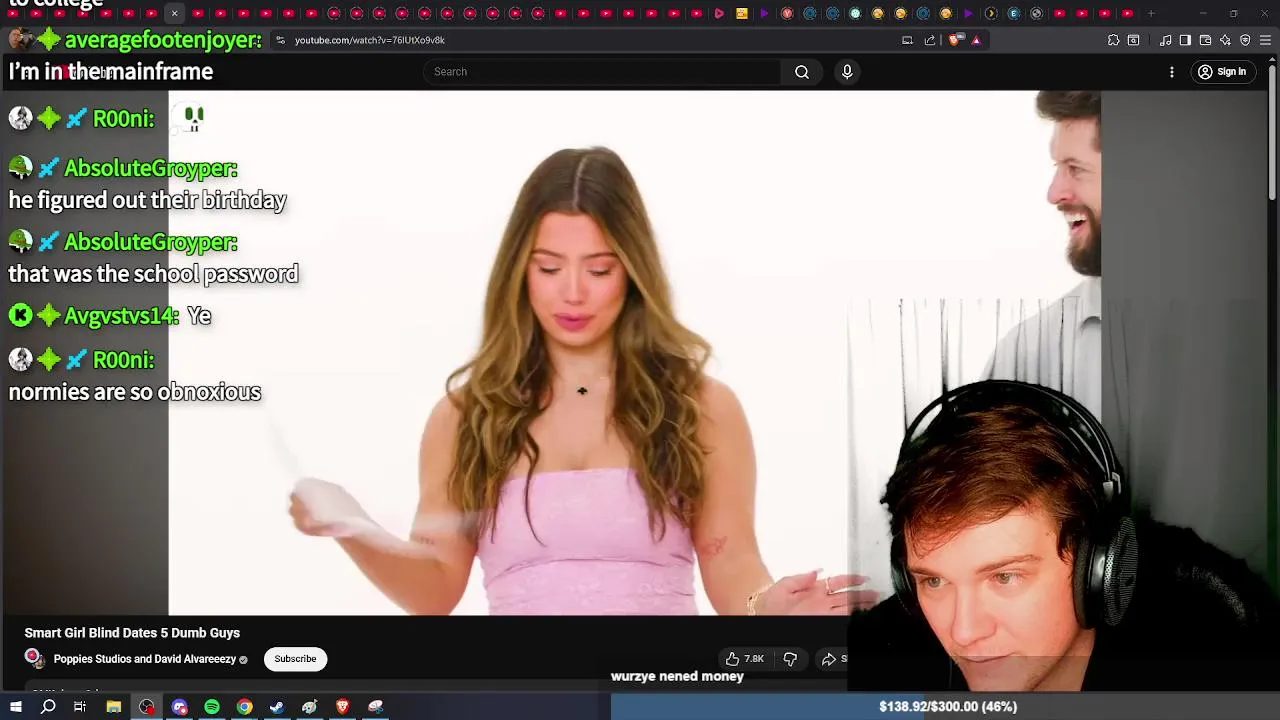Open Google Chrome from the taskbar

[244, 707]
